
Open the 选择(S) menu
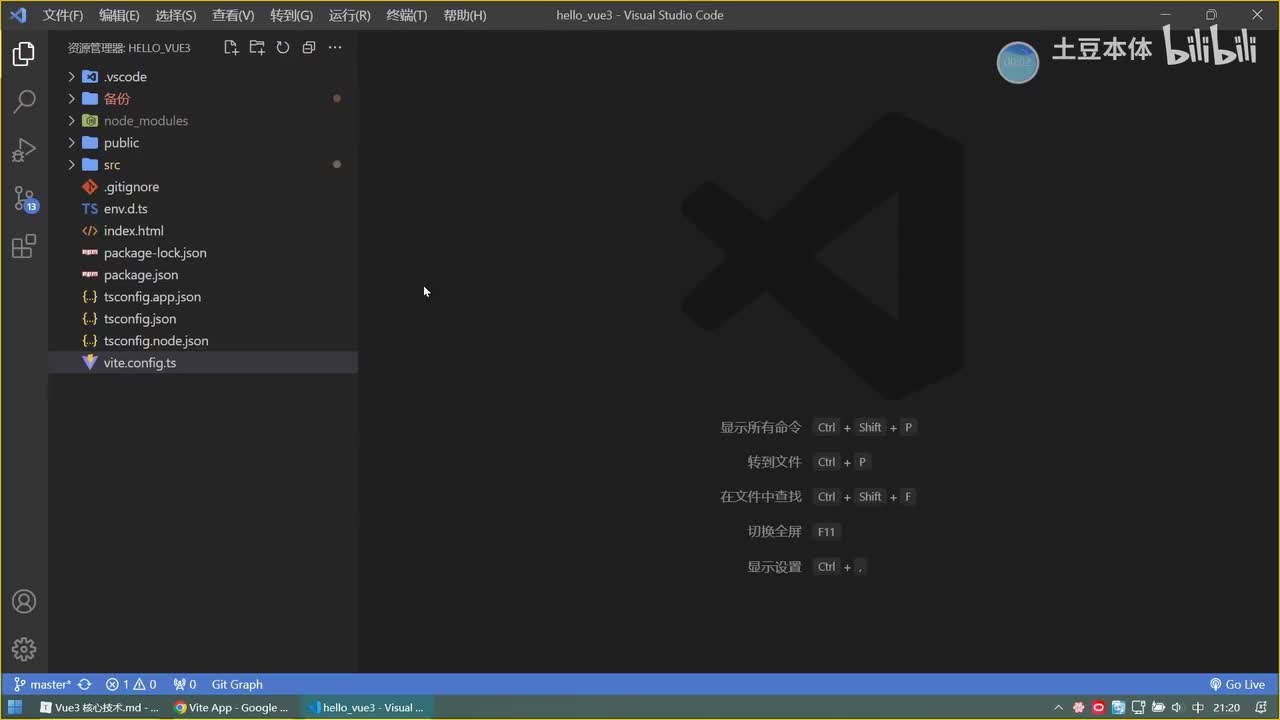(x=176, y=15)
